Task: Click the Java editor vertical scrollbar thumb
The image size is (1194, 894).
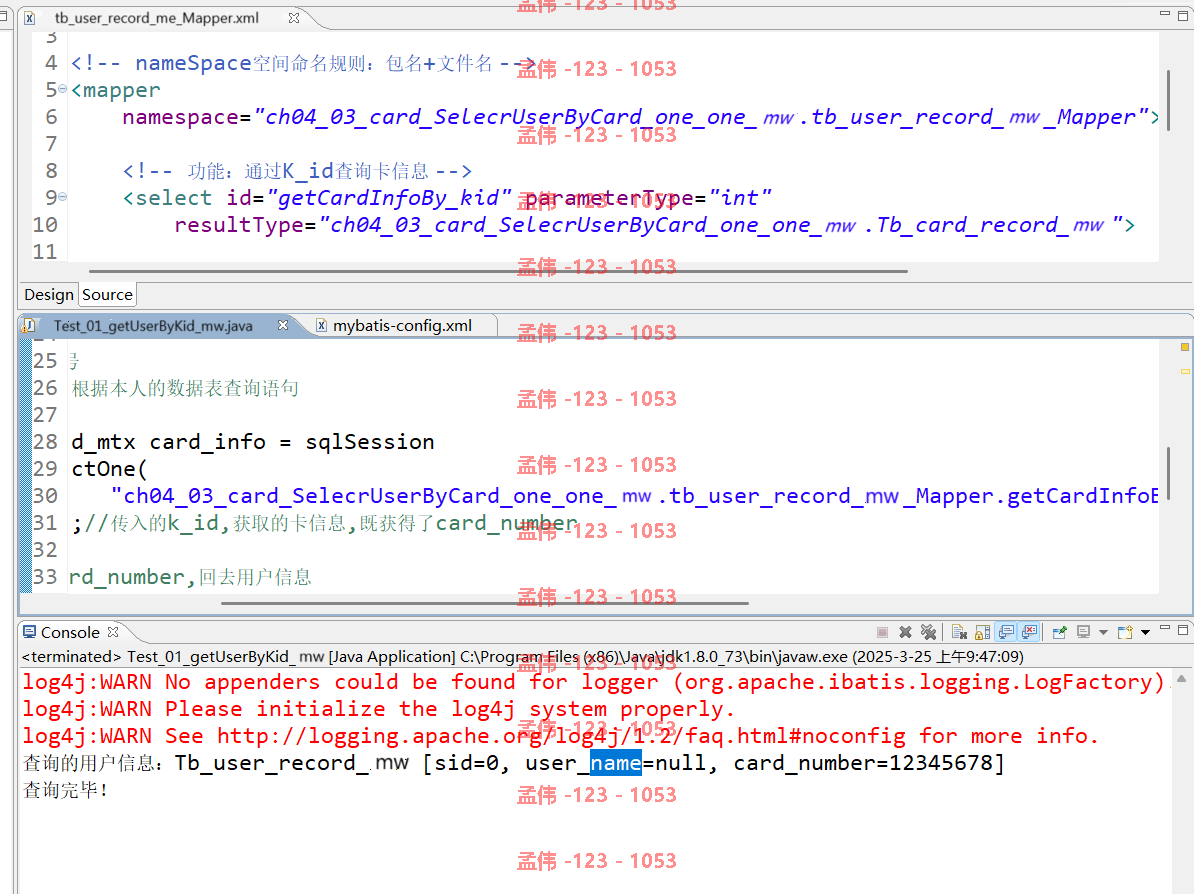Action: [1168, 474]
